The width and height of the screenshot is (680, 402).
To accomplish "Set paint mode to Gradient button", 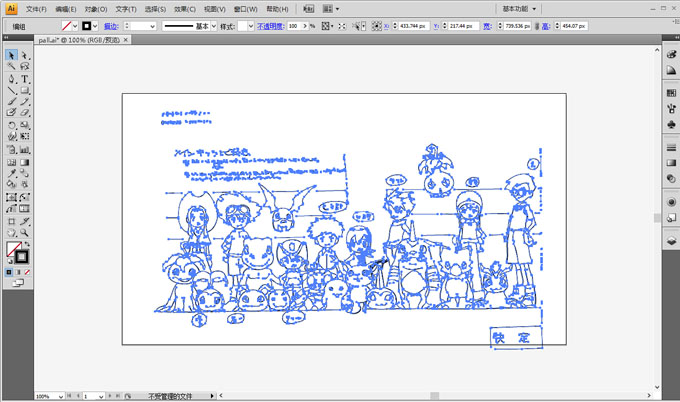I will click(x=18, y=272).
